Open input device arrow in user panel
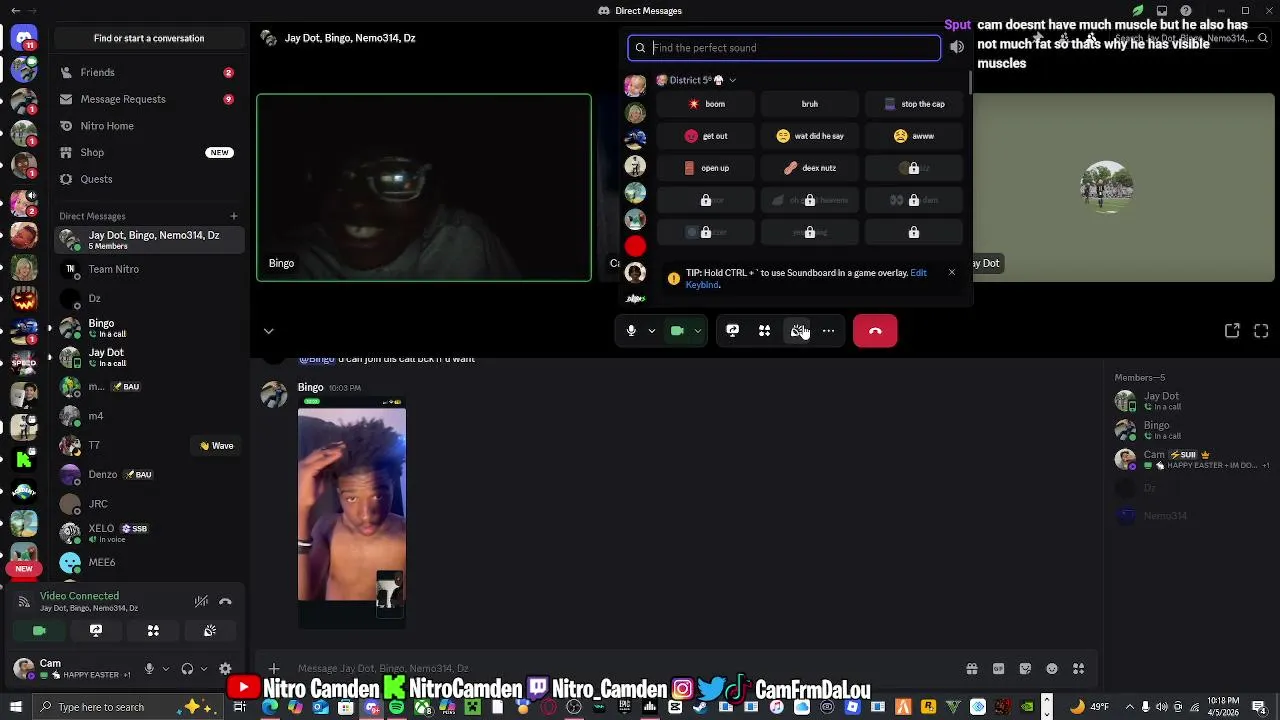This screenshot has width=1280, height=720. [166, 669]
